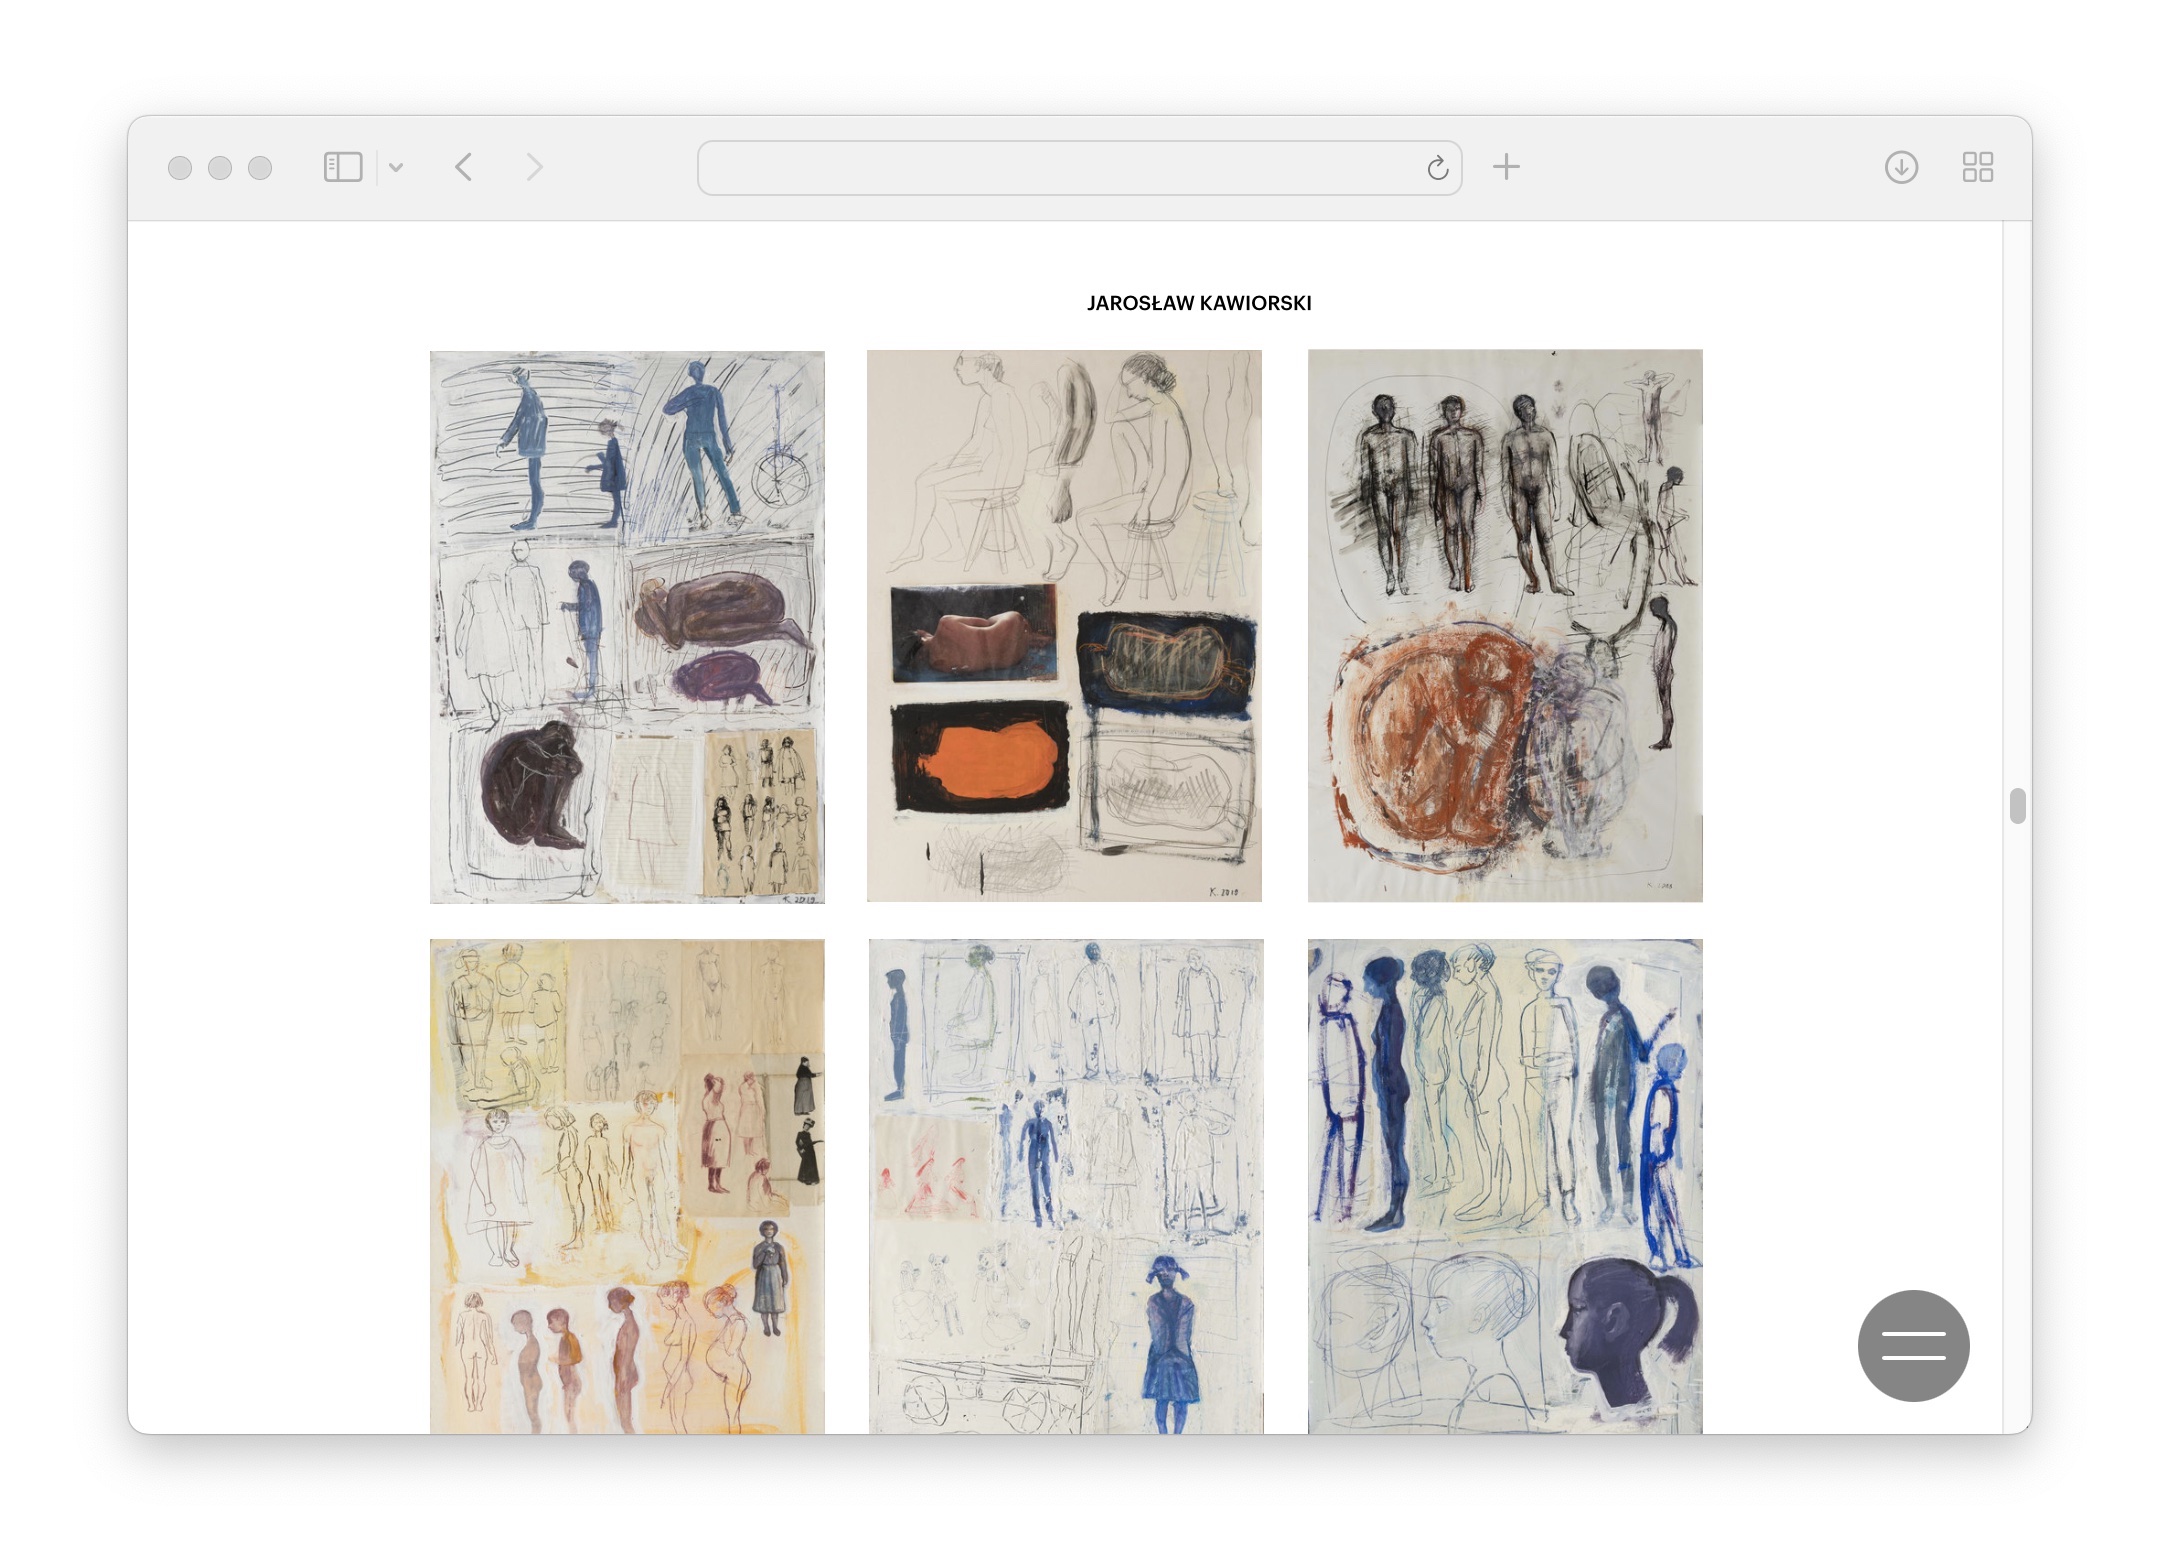Screen dimensions: 2172x1556
Task: Open the yellow-toned figure studies artwork
Action: 627,1185
